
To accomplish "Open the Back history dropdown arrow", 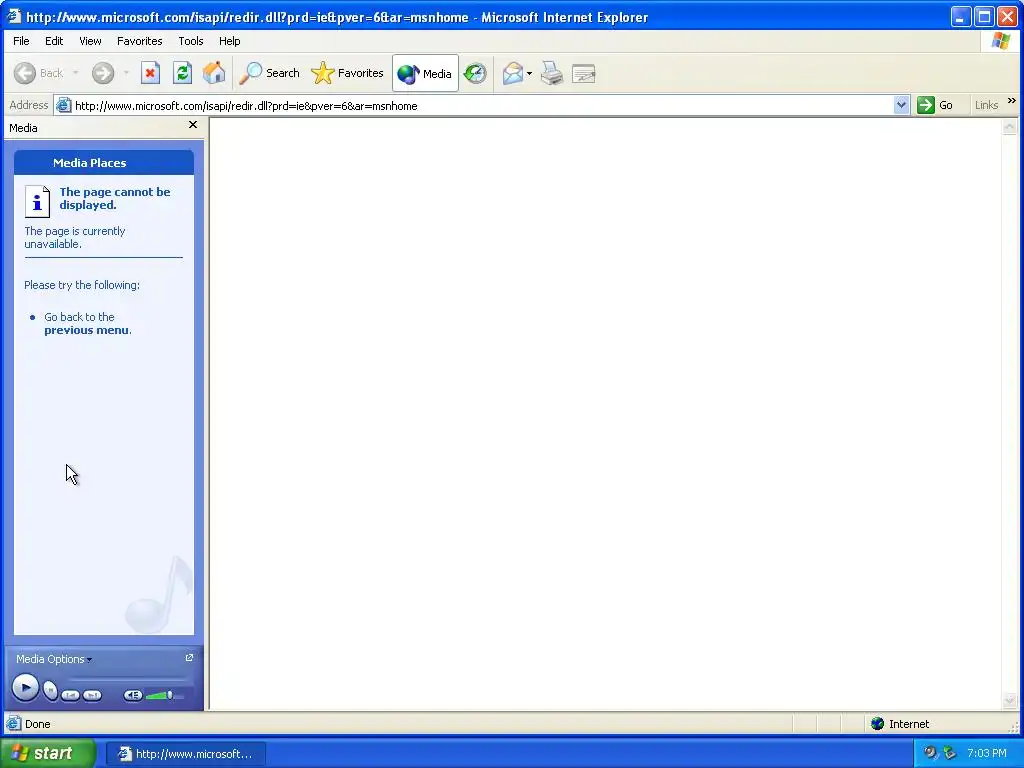I will pos(76,73).
